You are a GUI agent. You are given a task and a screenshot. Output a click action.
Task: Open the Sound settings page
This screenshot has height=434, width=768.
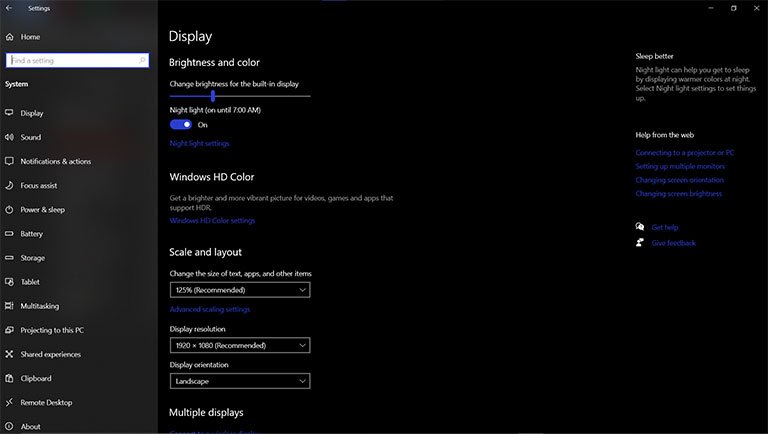click(31, 137)
